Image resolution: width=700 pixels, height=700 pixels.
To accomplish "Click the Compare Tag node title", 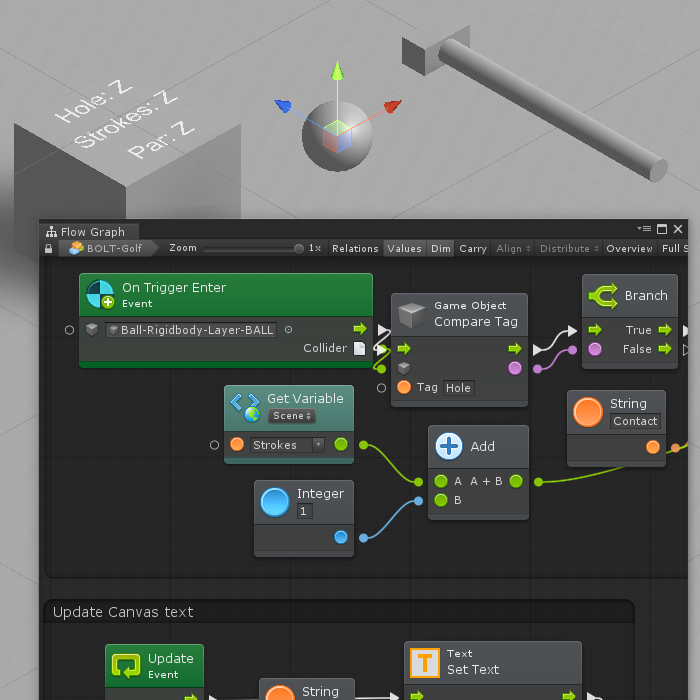I will 476,321.
